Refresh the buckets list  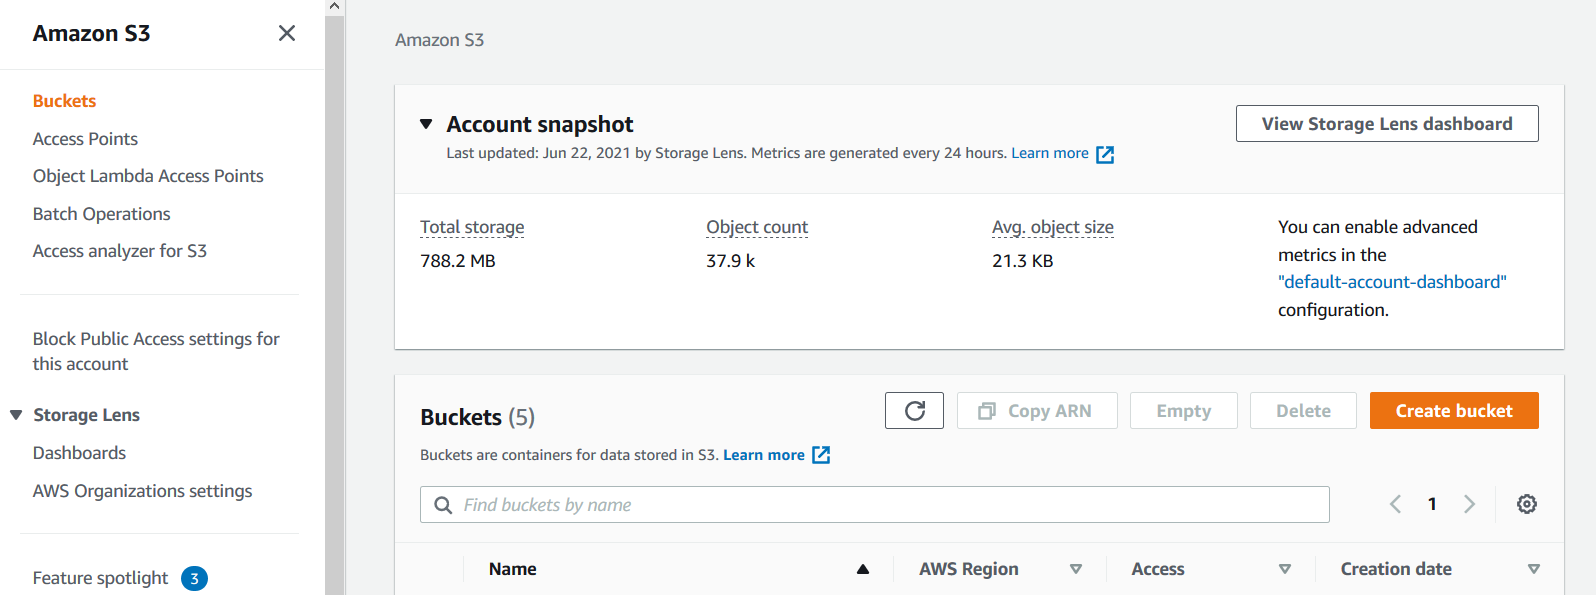coord(914,410)
